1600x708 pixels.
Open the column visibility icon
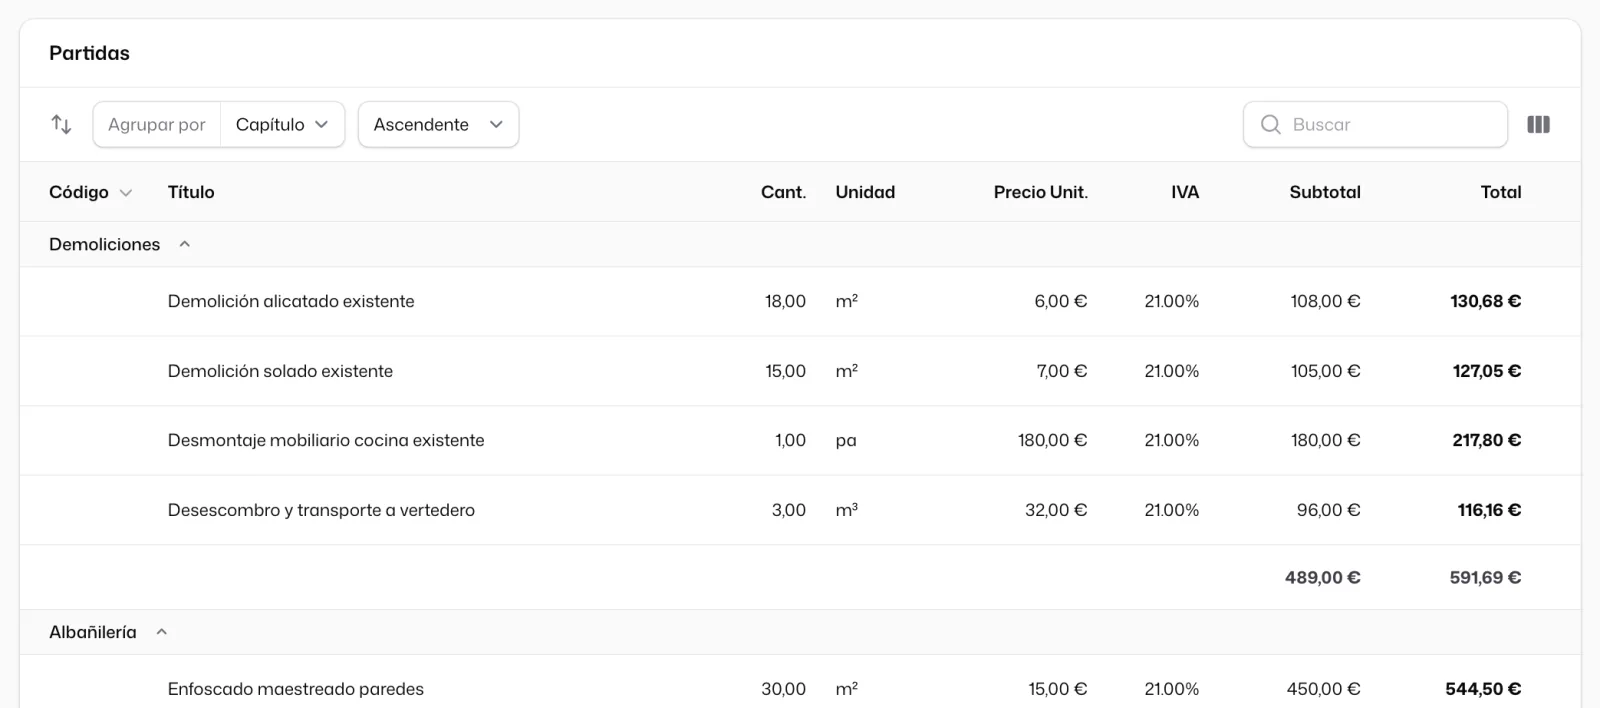(1538, 125)
